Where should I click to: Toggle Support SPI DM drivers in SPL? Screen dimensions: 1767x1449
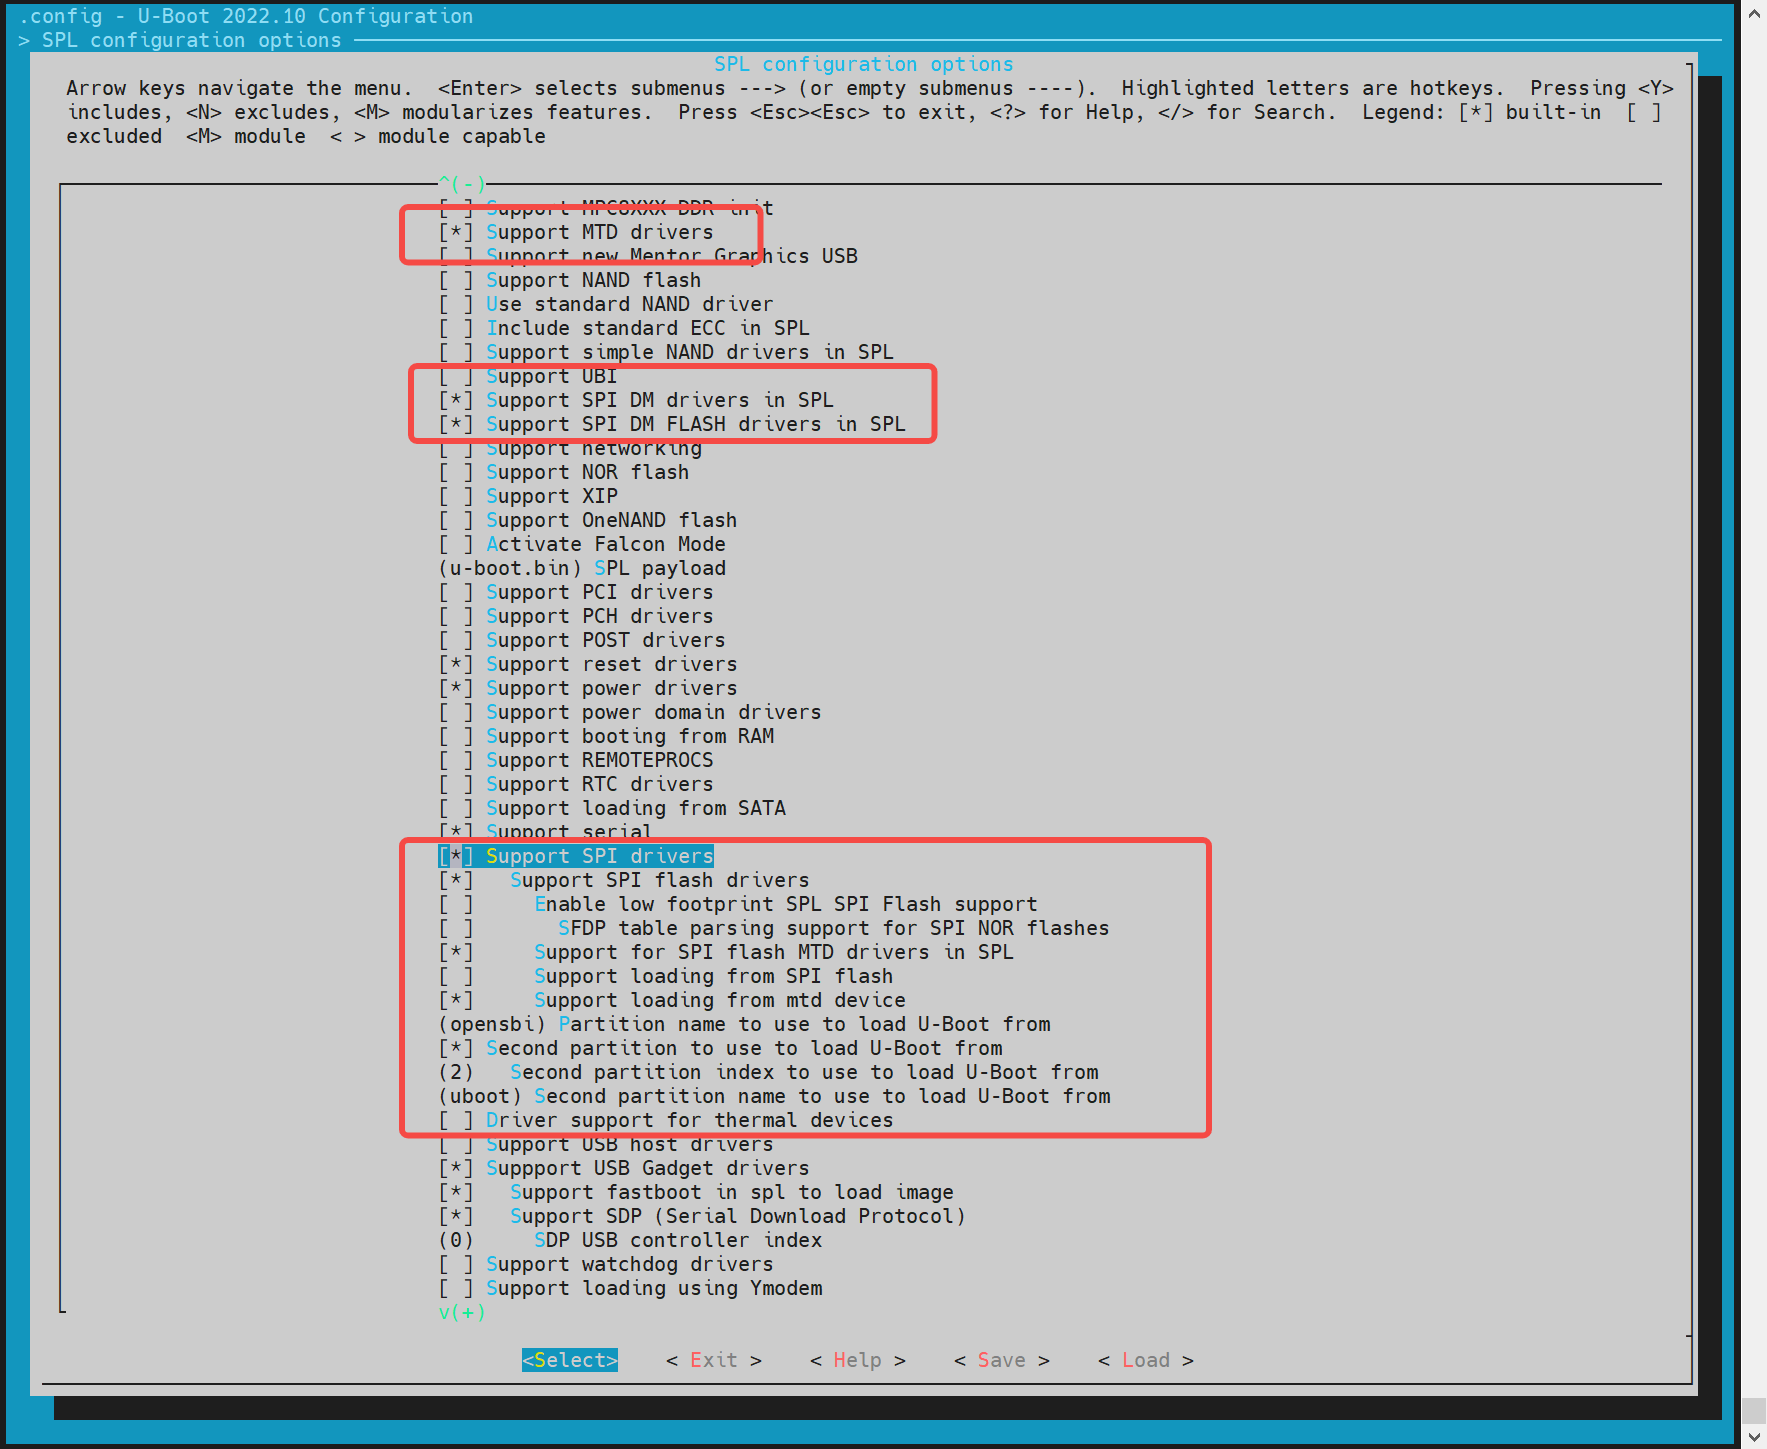tap(456, 400)
